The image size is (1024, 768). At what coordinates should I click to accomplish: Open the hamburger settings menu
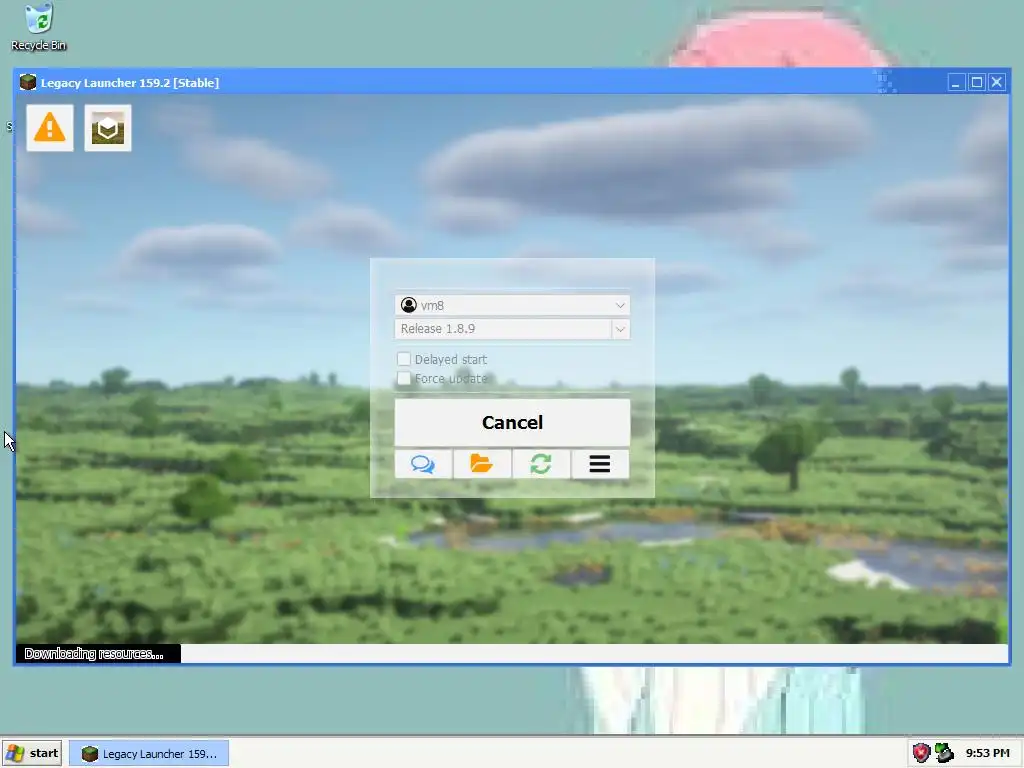(600, 464)
